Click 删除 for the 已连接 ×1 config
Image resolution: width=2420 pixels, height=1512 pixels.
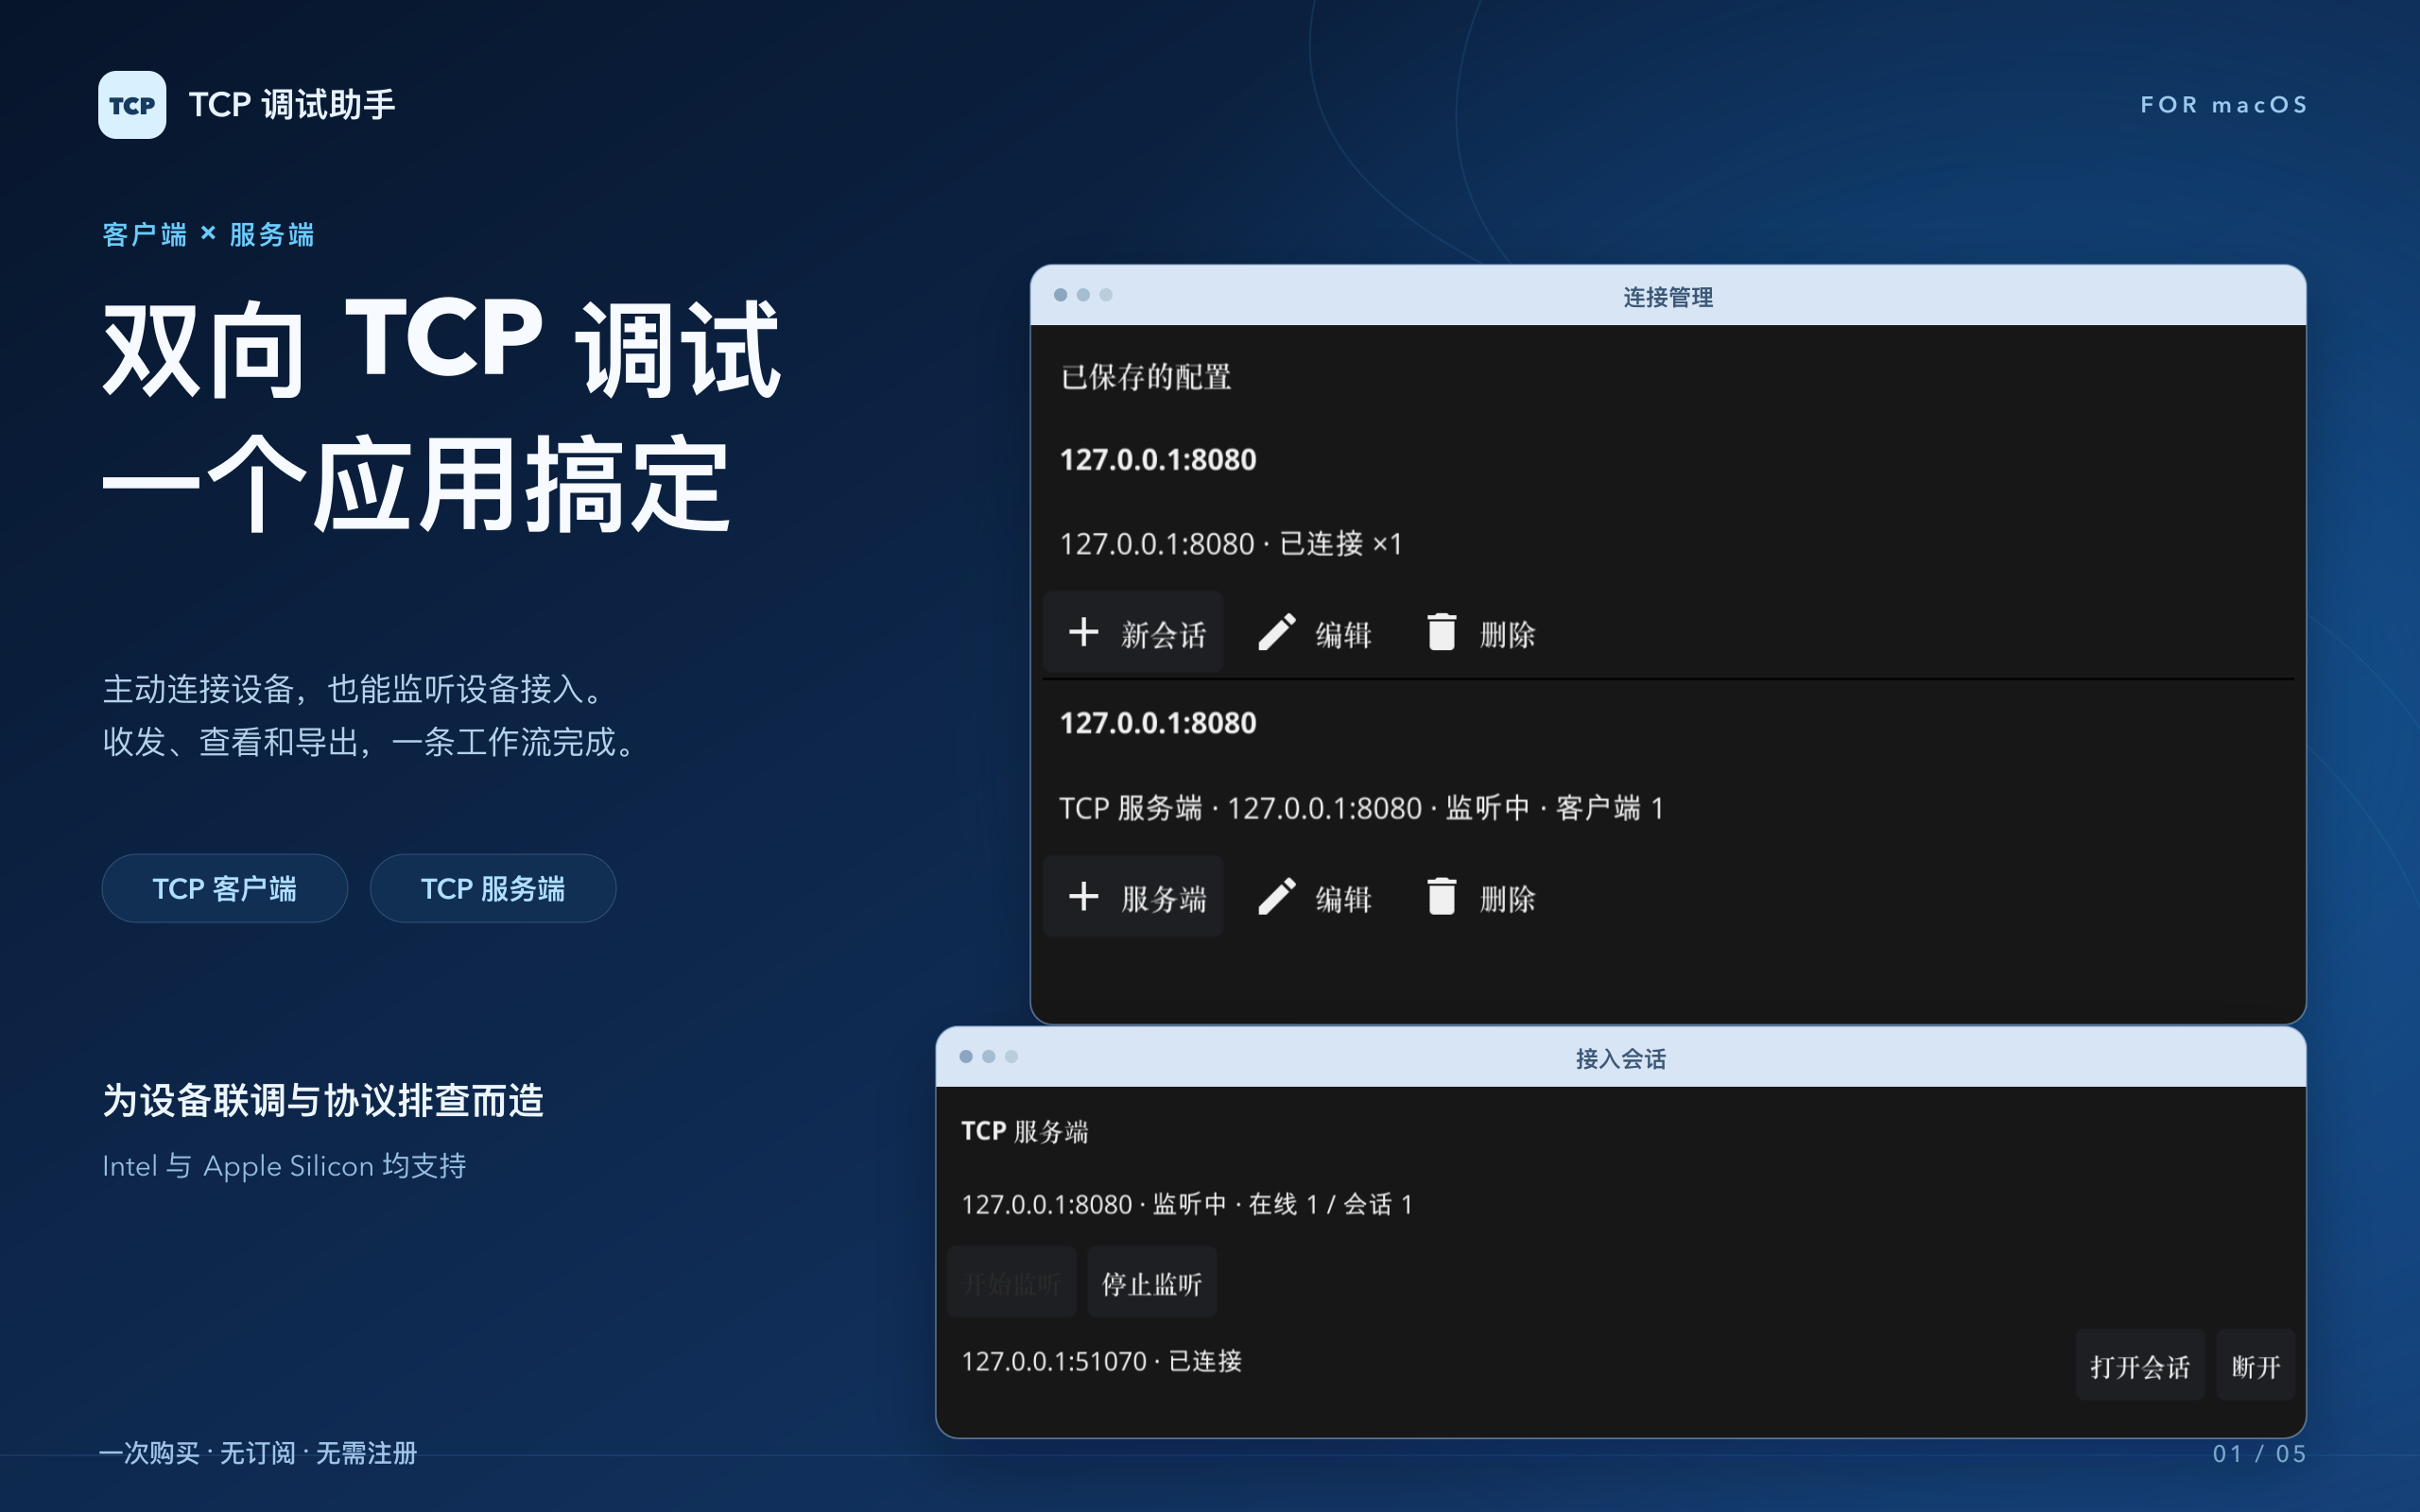pyautogui.click(x=1507, y=634)
